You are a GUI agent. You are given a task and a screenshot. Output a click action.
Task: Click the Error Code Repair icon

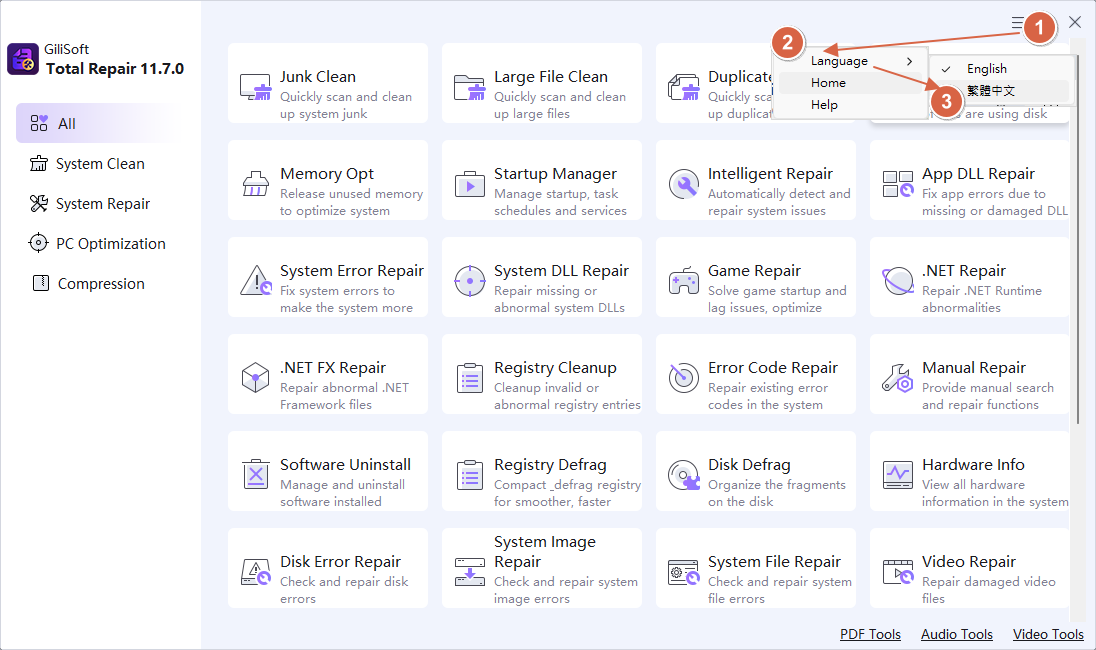click(684, 377)
